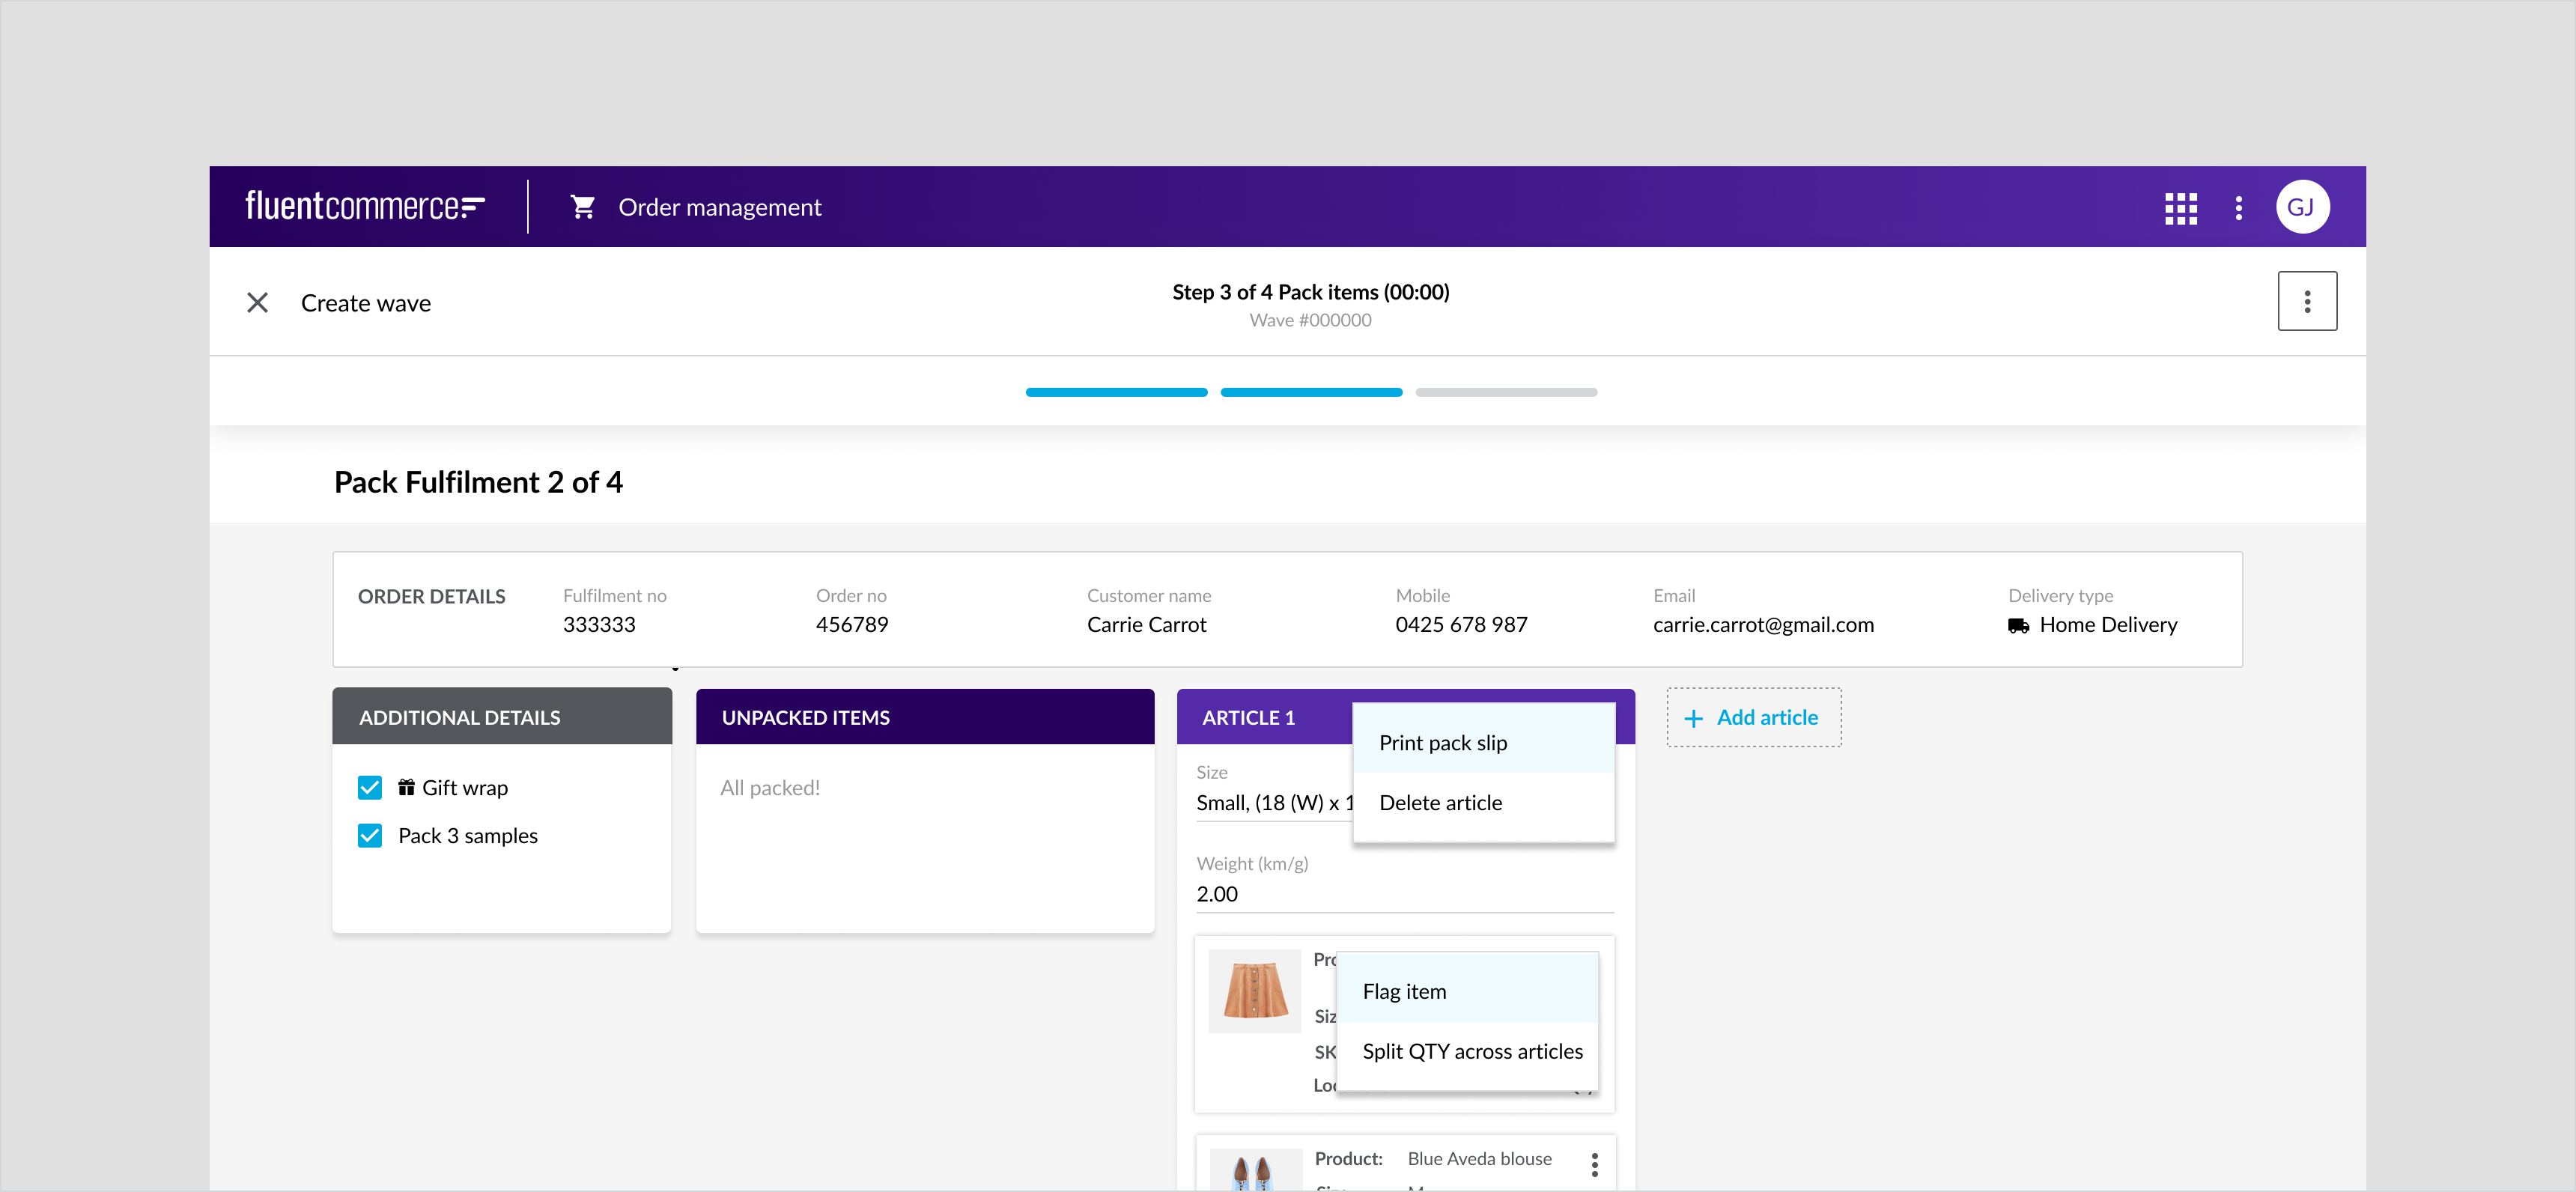The width and height of the screenshot is (2576, 1192).
Task: Uncheck the Gift wrap checkbox
Action: 369,787
